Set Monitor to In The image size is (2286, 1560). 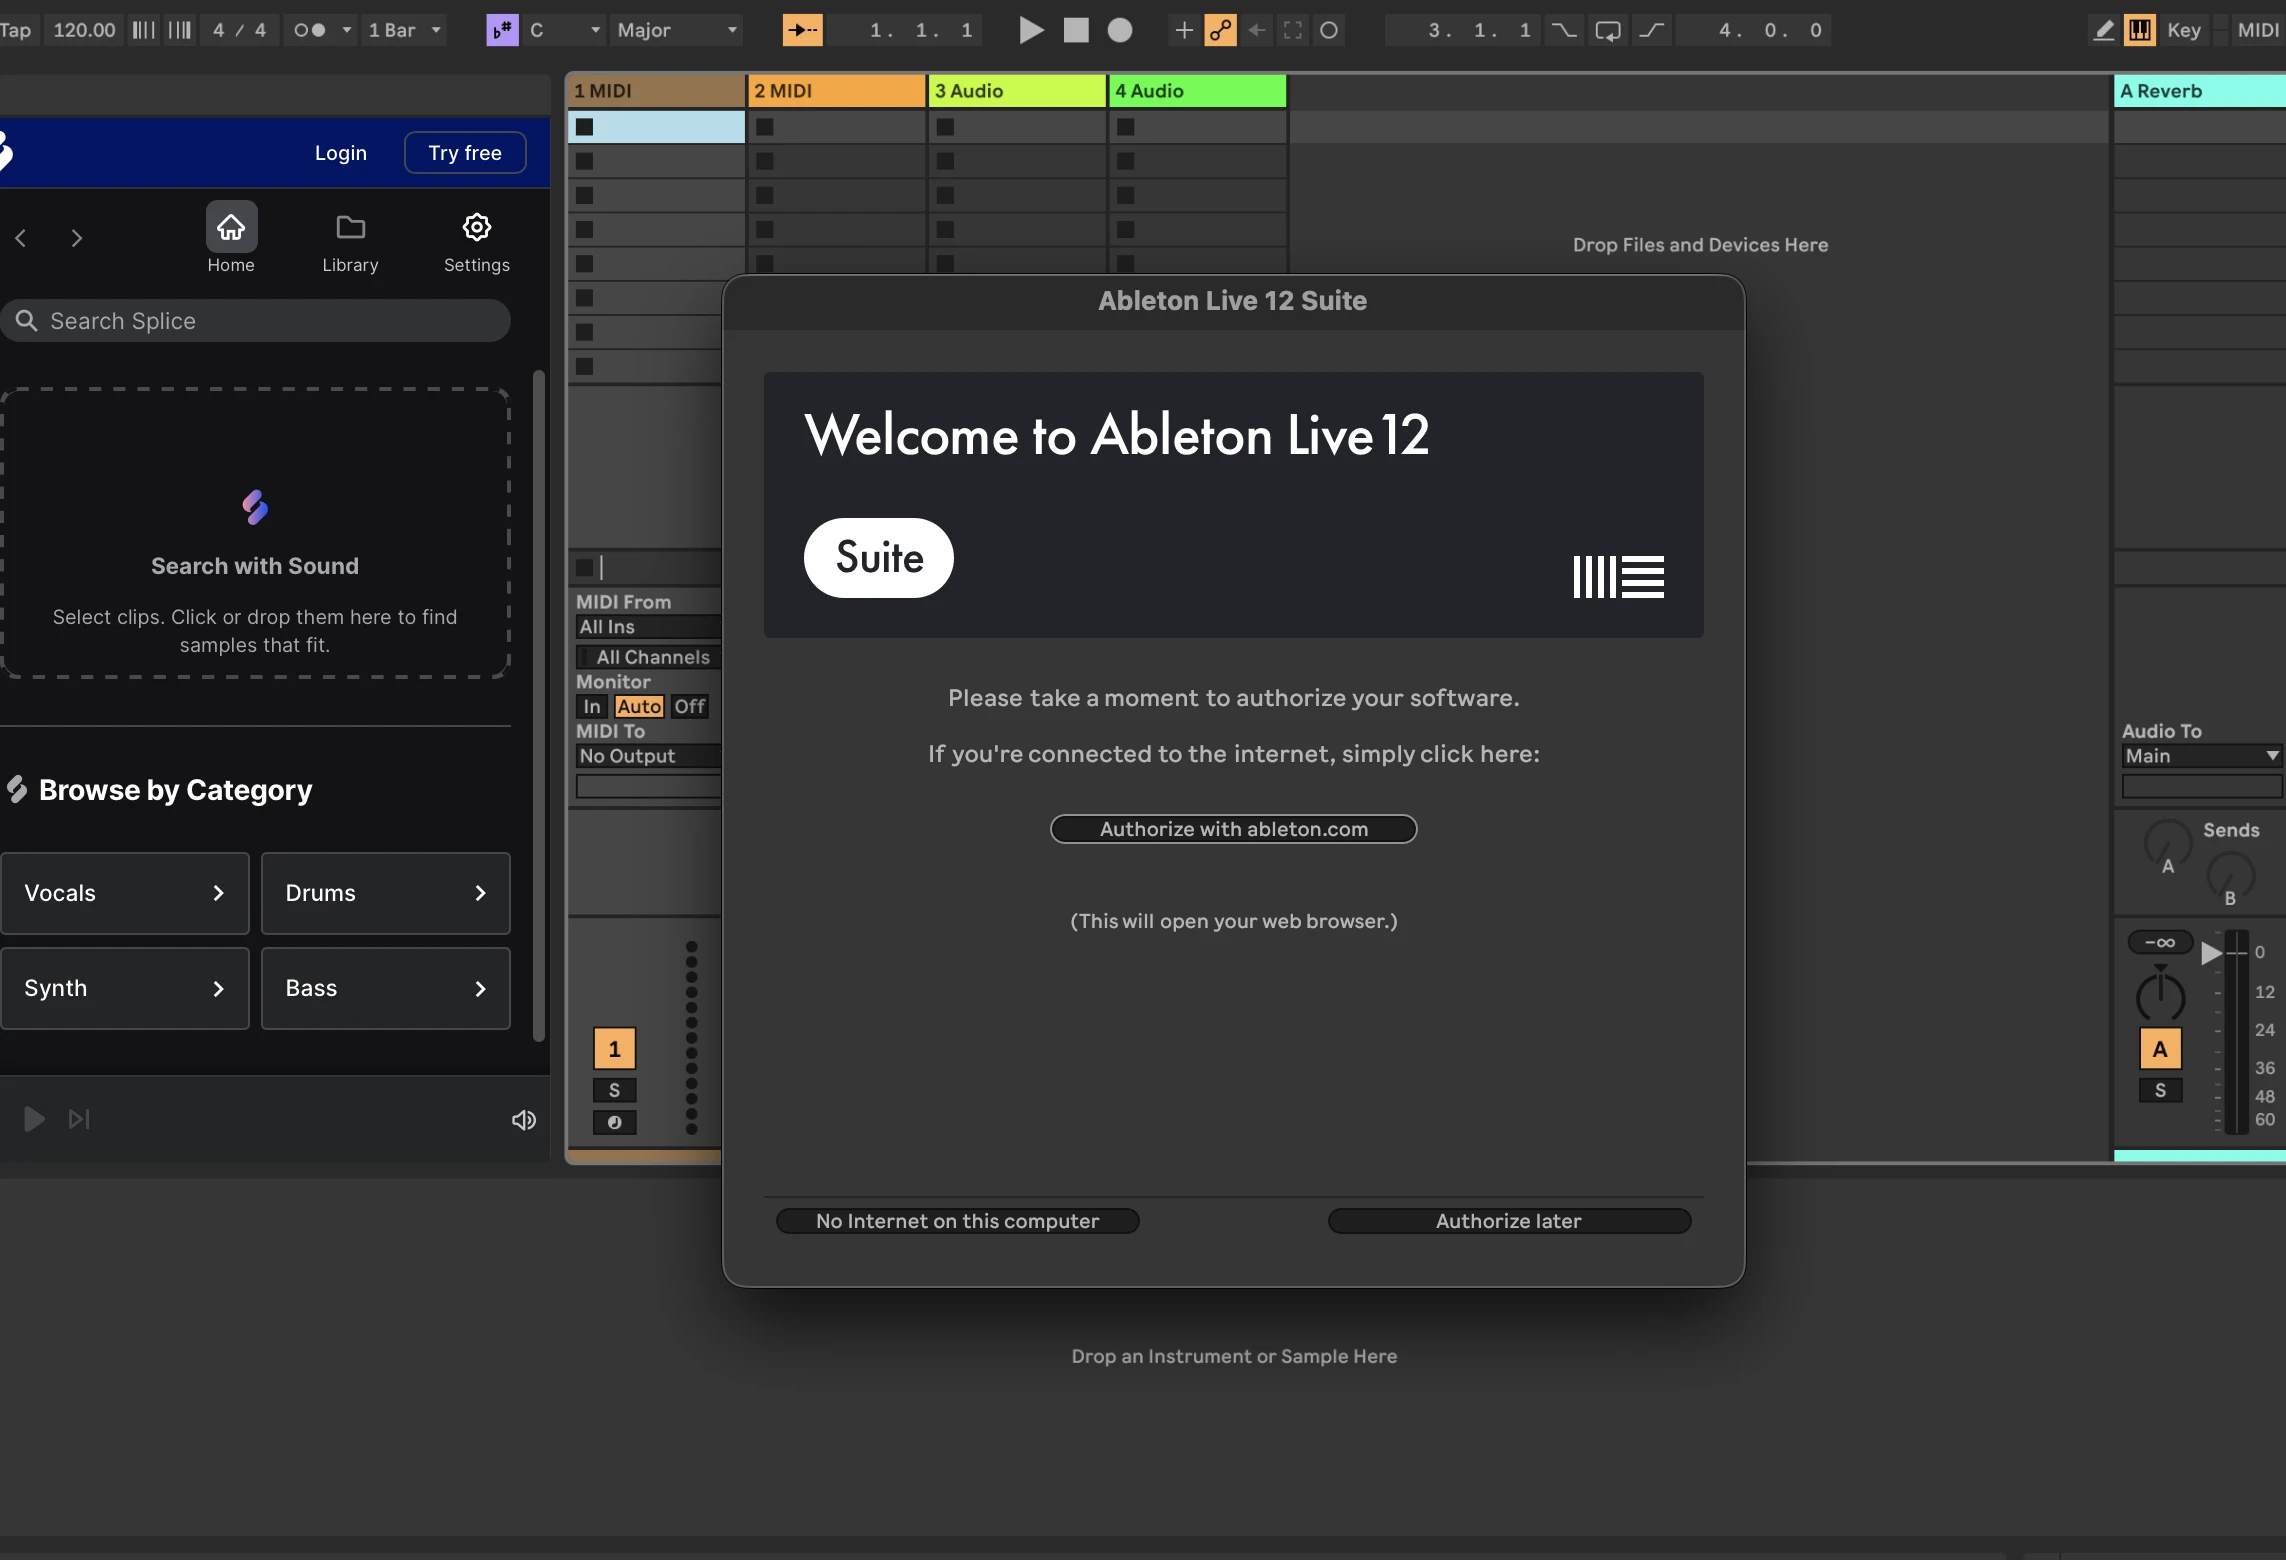coord(592,706)
